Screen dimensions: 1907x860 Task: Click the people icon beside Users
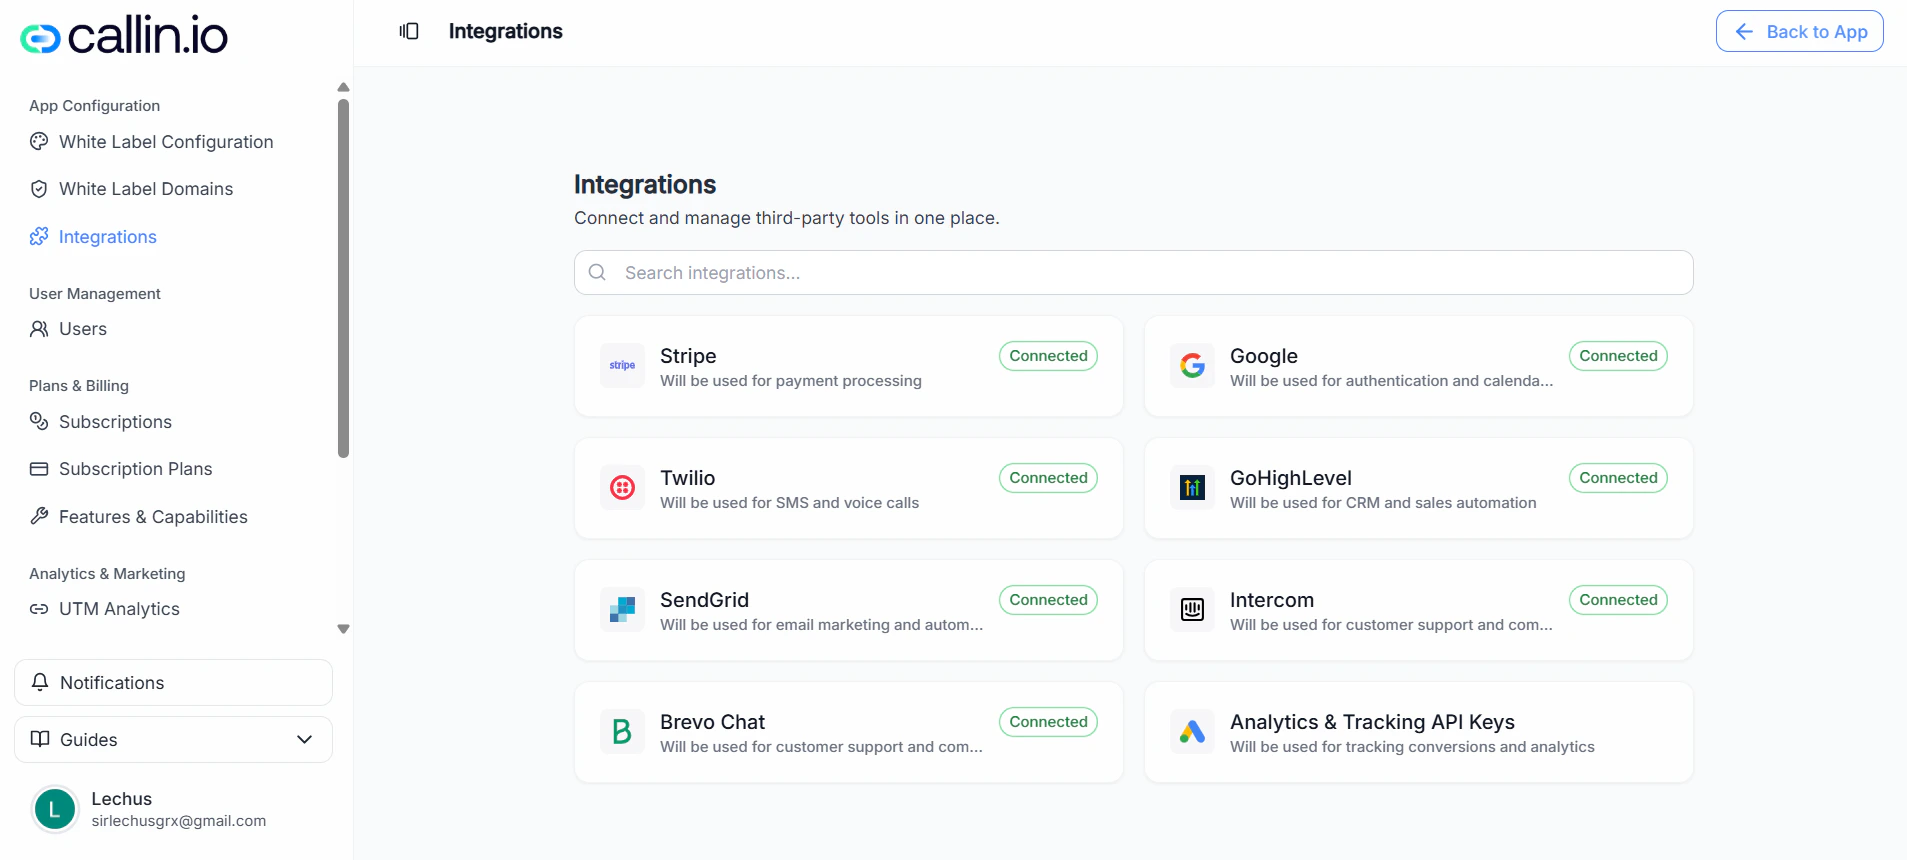click(39, 329)
